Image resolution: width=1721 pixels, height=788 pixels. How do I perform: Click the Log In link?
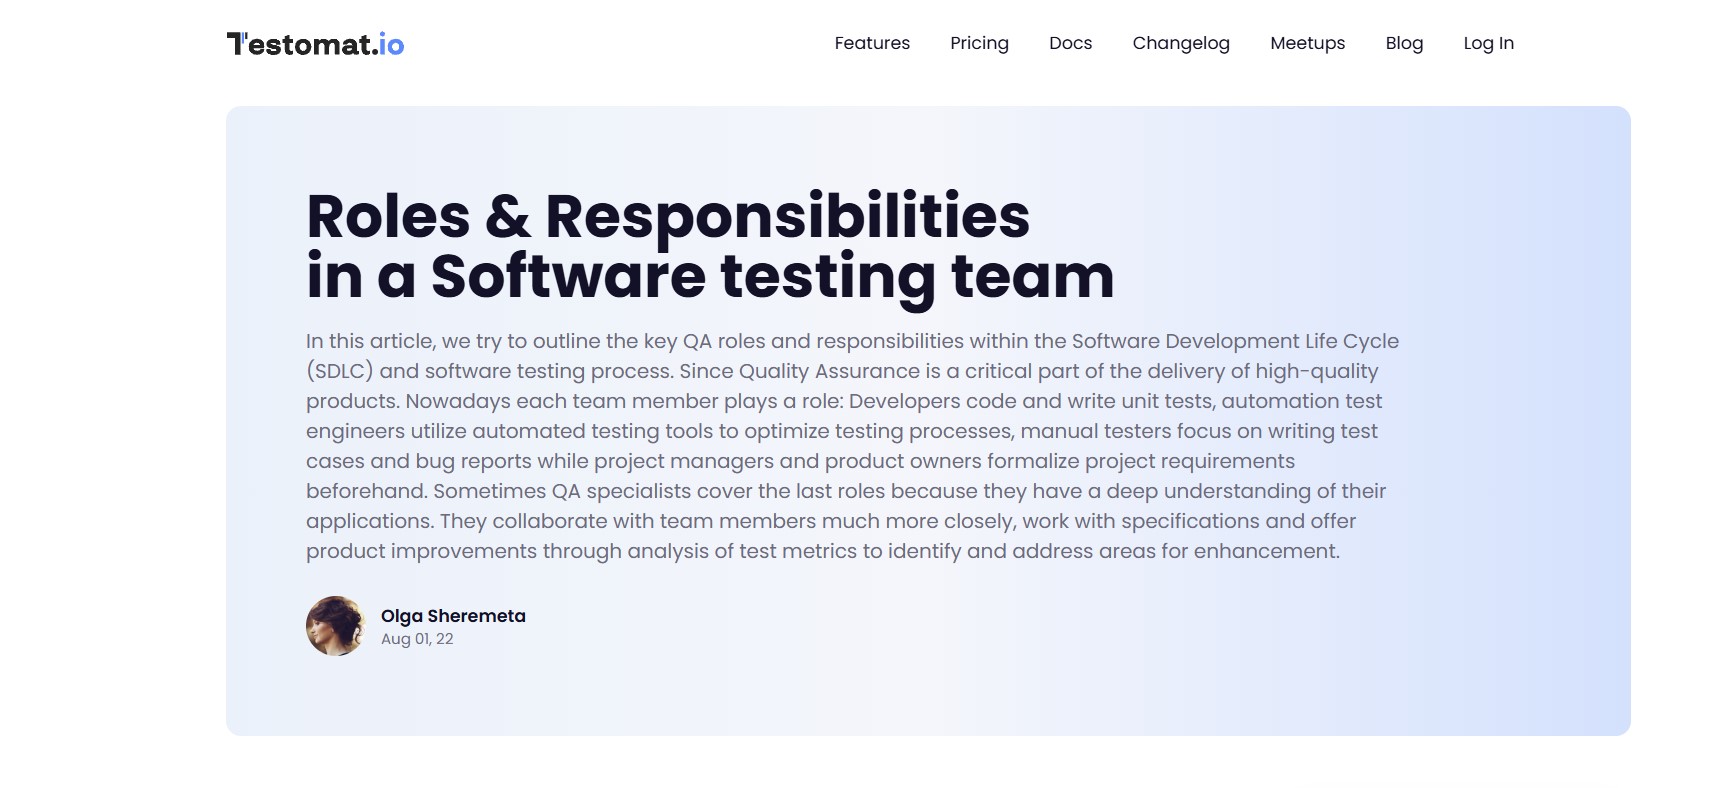[x=1488, y=43]
